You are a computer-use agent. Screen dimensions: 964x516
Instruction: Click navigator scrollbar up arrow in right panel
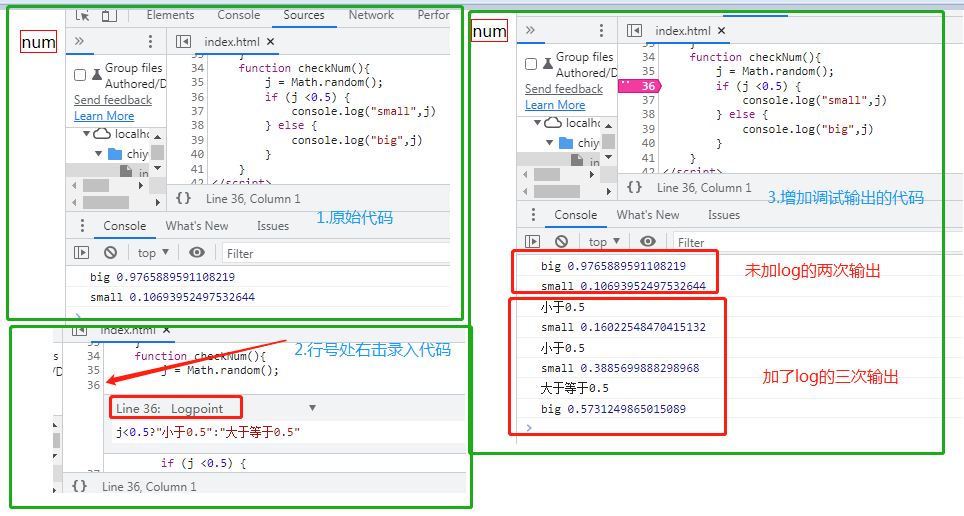[609, 125]
